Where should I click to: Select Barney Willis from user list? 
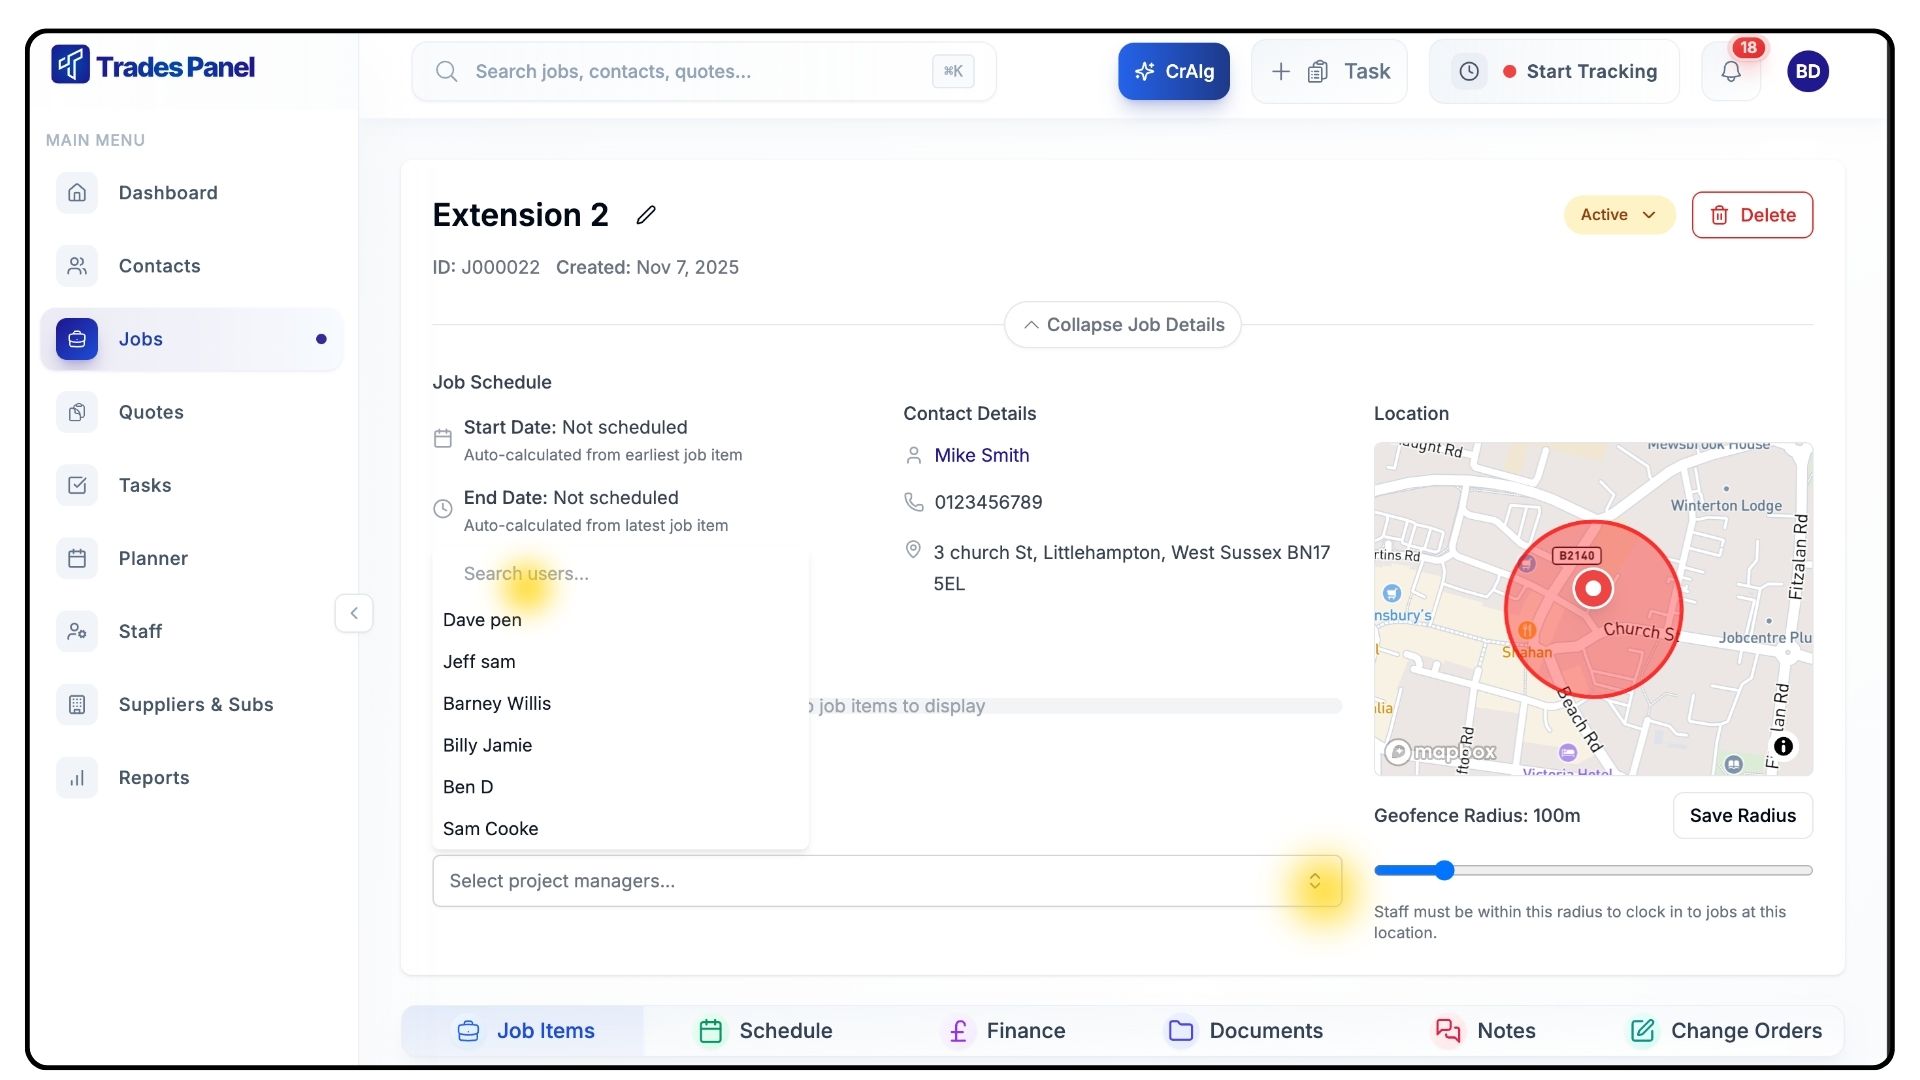(x=497, y=704)
